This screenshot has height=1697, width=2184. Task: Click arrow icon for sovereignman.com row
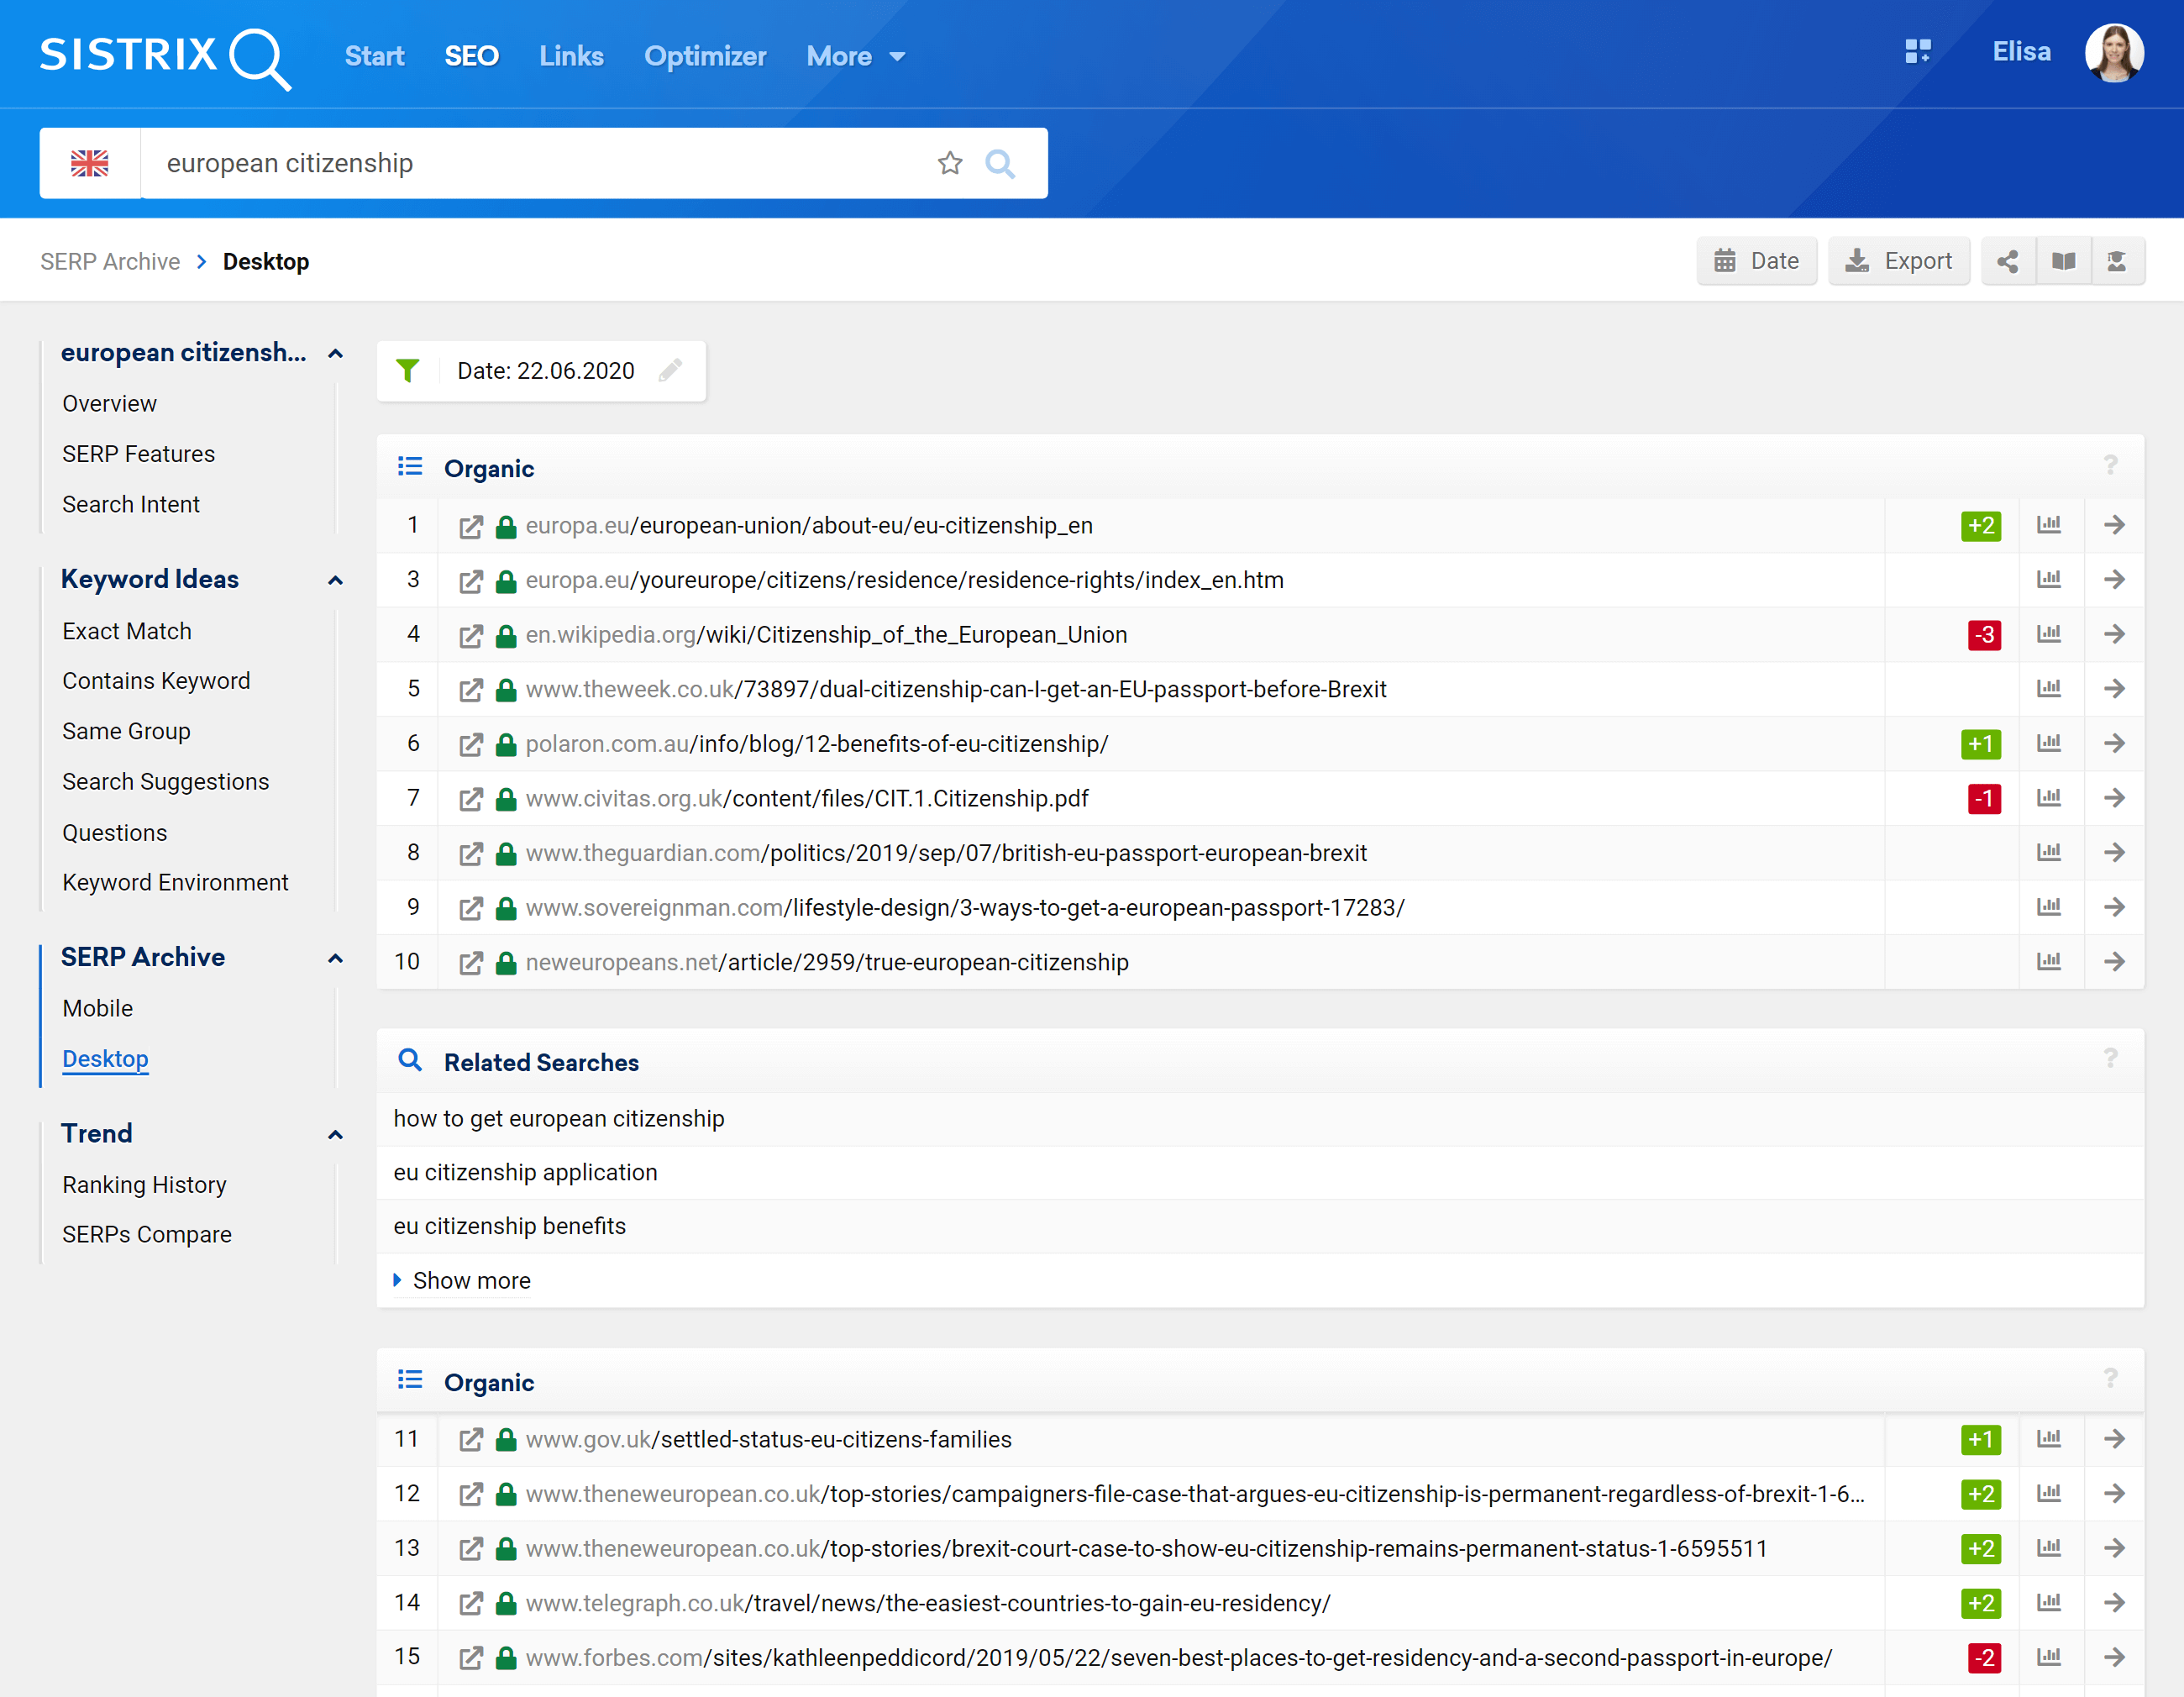[x=2114, y=907]
